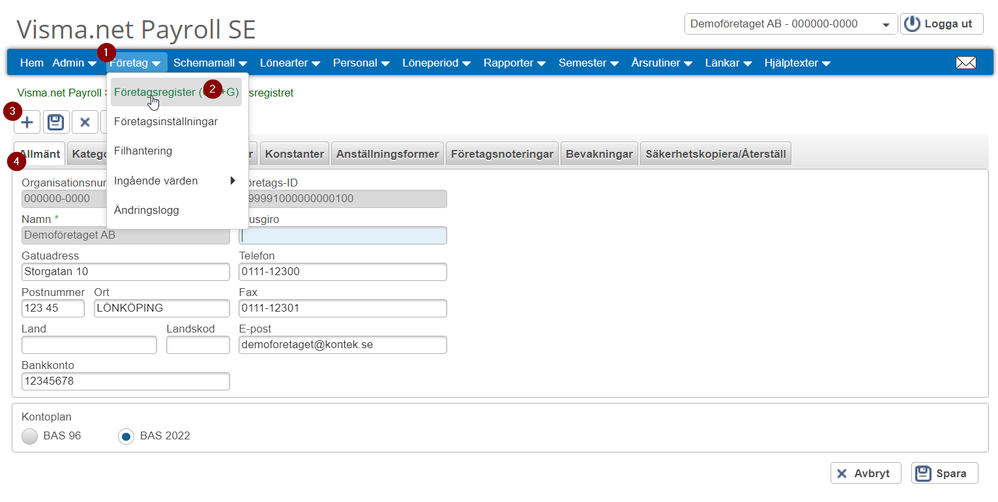Click the Organisationsnummer field 000000-0000
Screen dimensions: 998x502
64,199
